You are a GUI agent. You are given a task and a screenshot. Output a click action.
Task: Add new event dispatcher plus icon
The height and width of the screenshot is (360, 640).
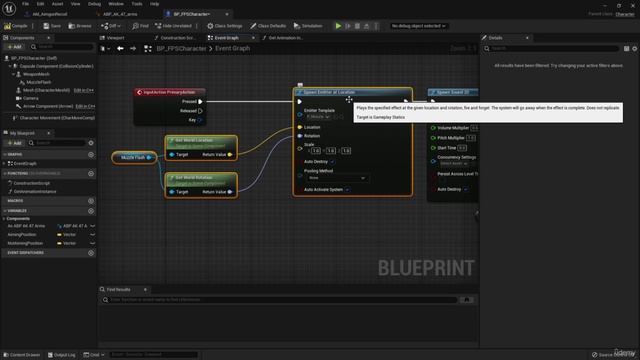(91, 253)
